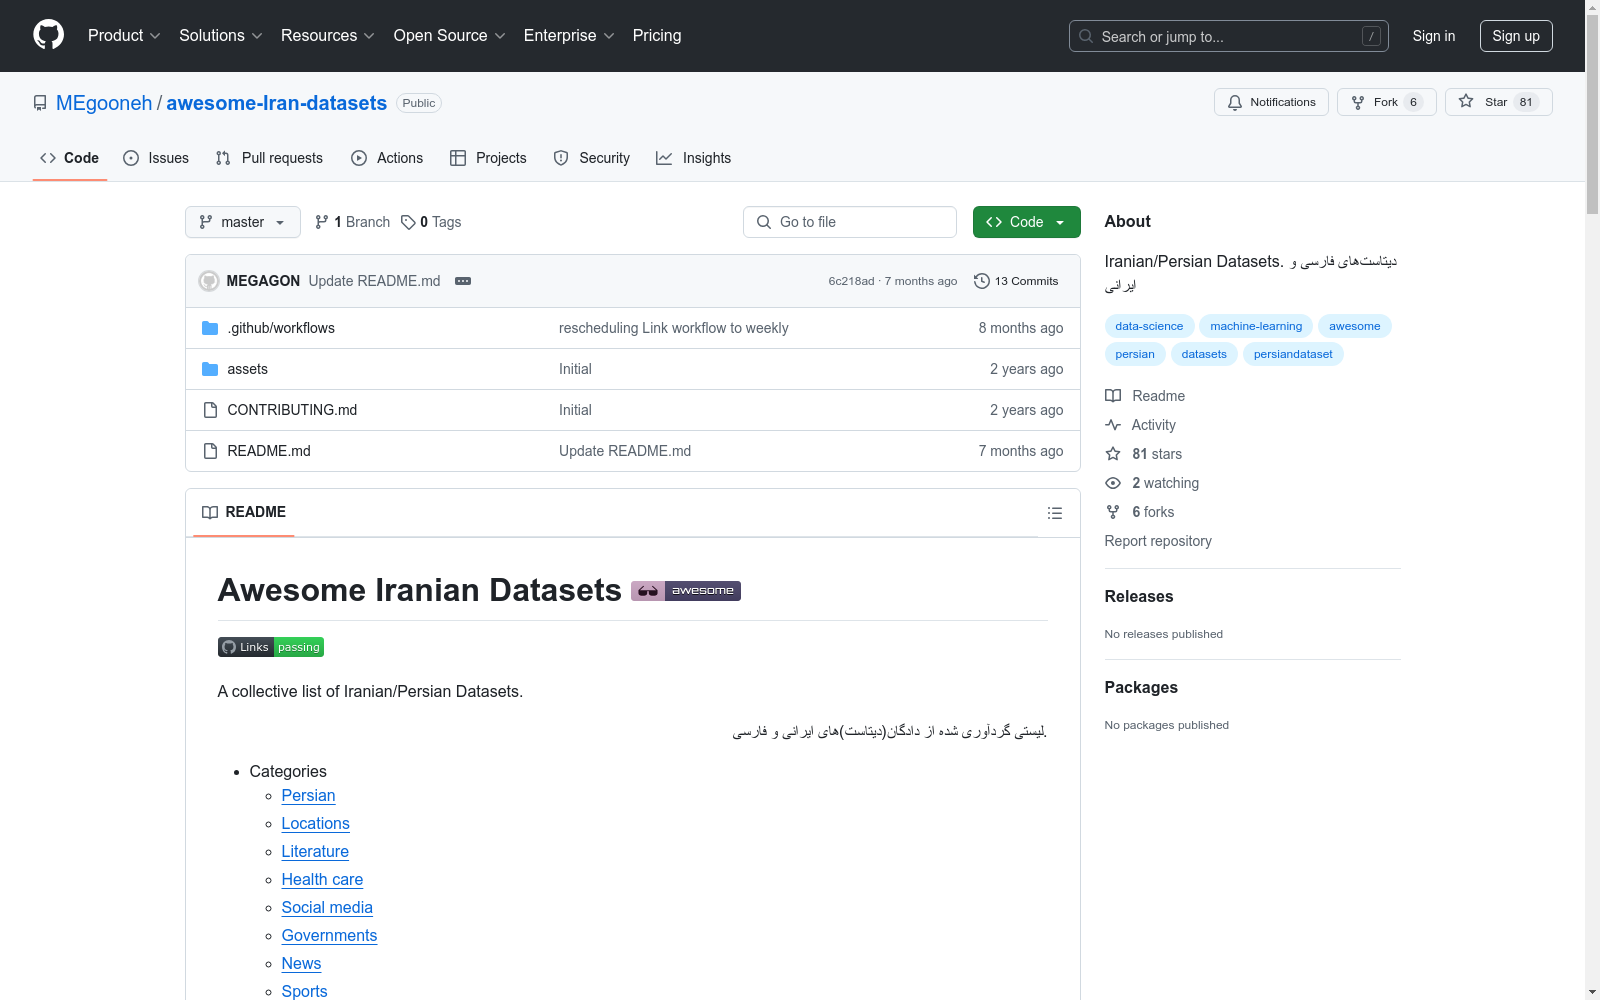Click the repository book icon beside MEgooneh
The width and height of the screenshot is (1600, 1000).
(x=40, y=103)
